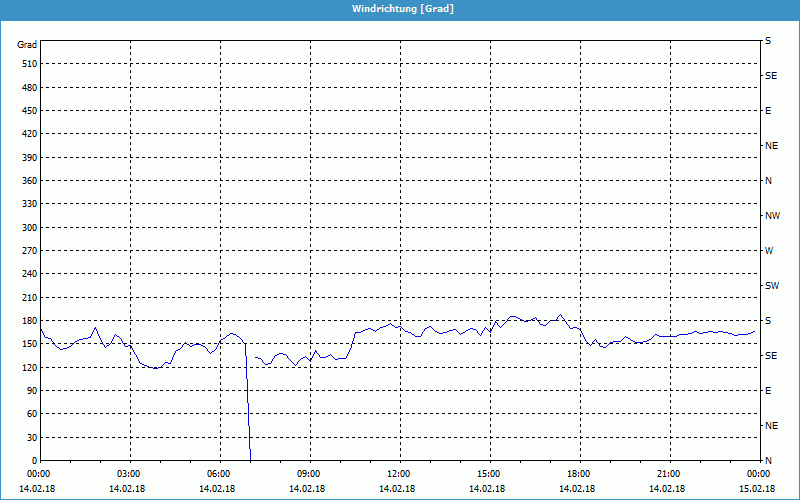
Task: Click the Windrichtung [Grad] chart title
Action: [399, 8]
